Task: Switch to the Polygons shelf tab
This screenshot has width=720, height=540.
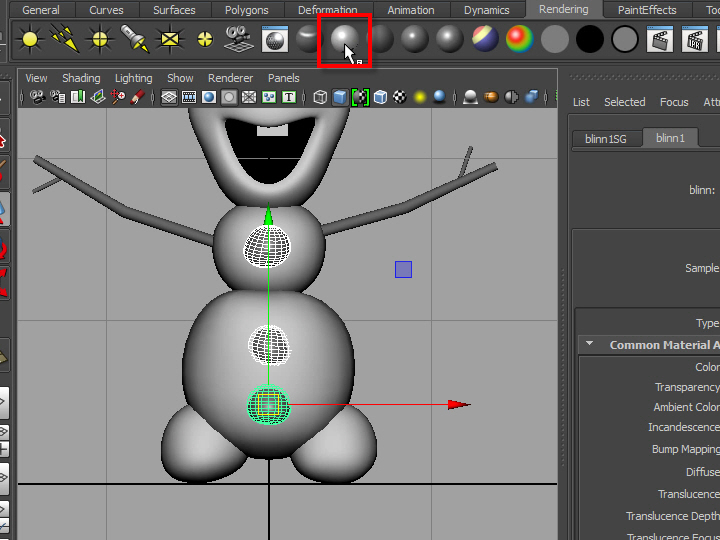Action: point(246,10)
